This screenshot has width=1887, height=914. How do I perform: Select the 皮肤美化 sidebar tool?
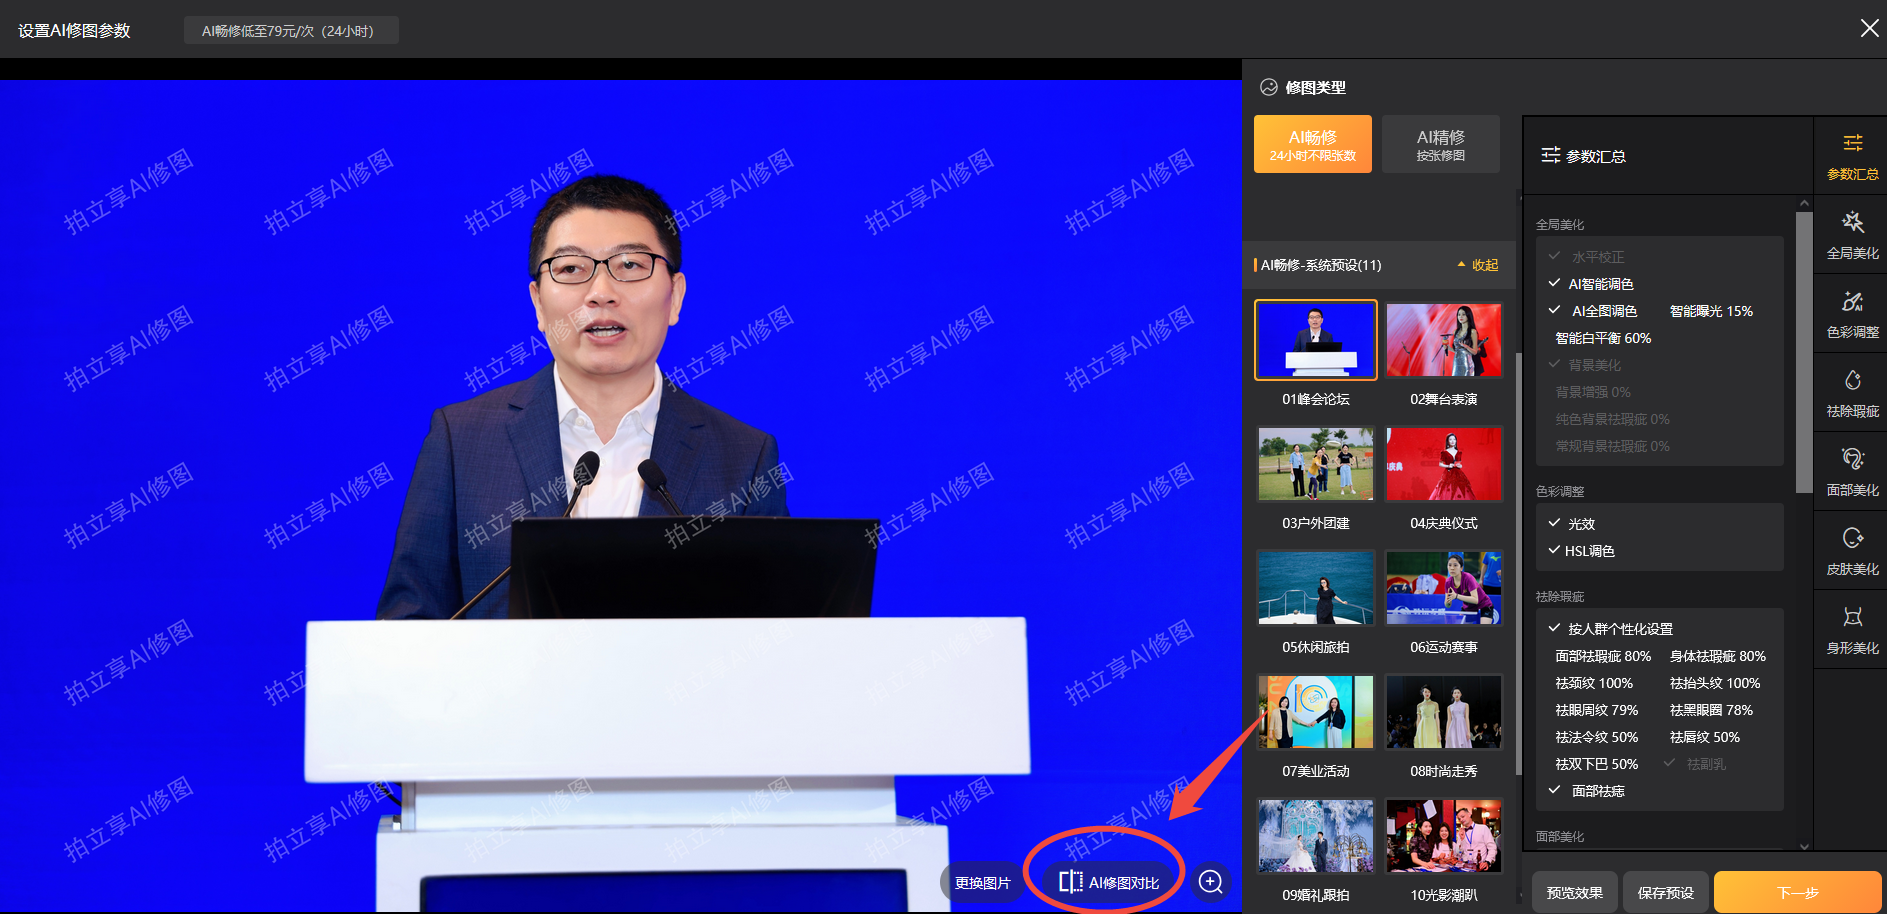[x=1852, y=550]
